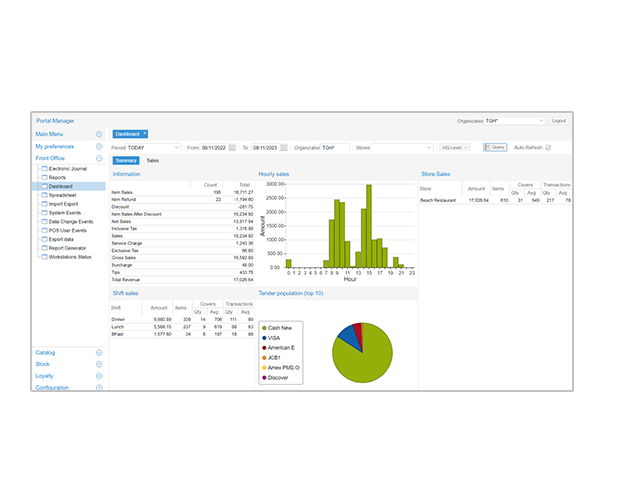Click the BFast shift row
Viewport: 629px width, 503px height.
[x=182, y=334]
